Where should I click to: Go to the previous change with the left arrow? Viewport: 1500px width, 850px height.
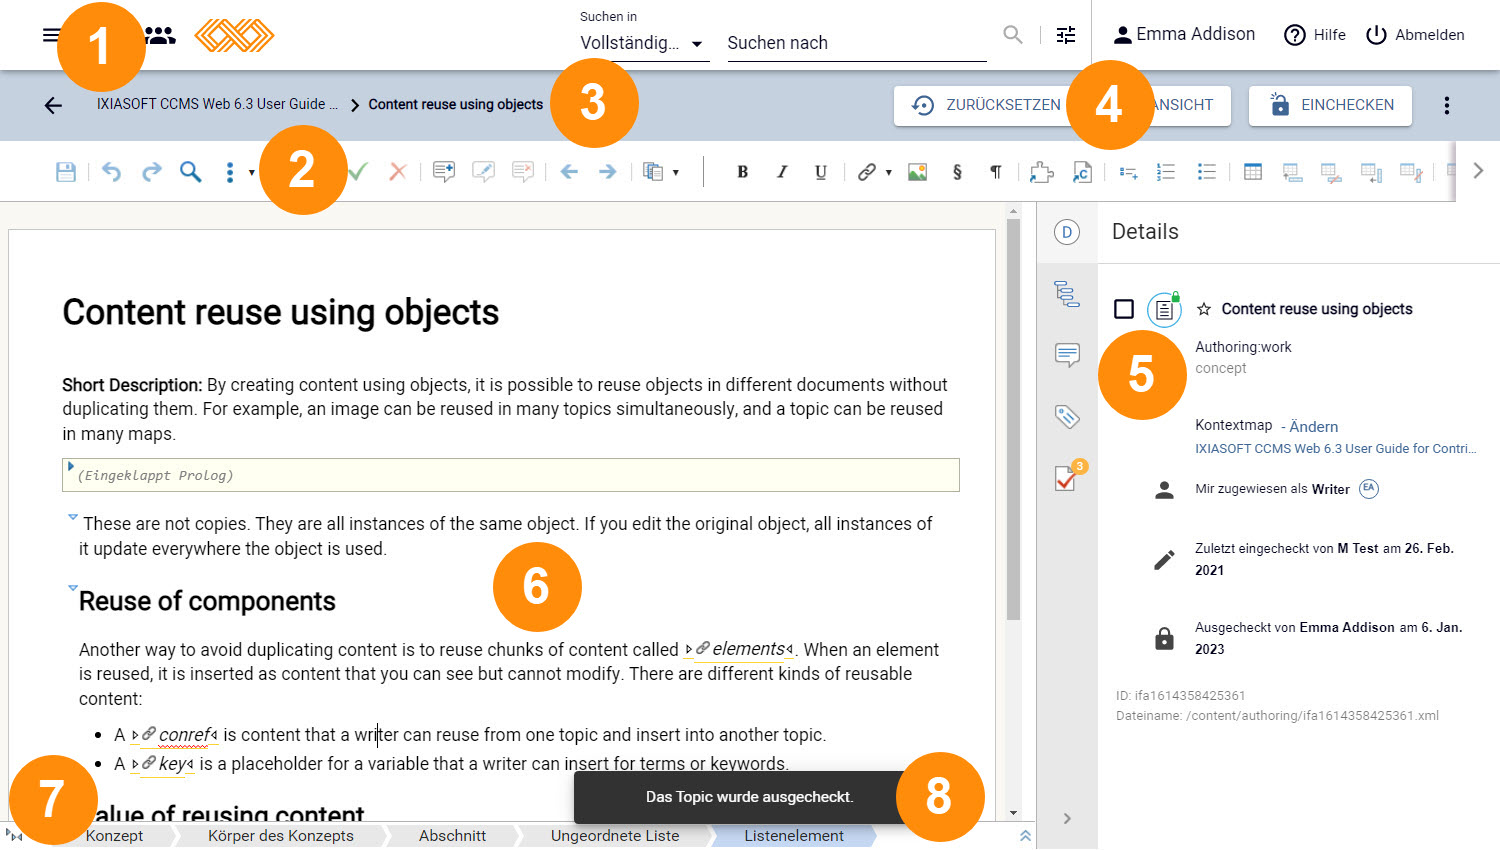click(x=569, y=172)
